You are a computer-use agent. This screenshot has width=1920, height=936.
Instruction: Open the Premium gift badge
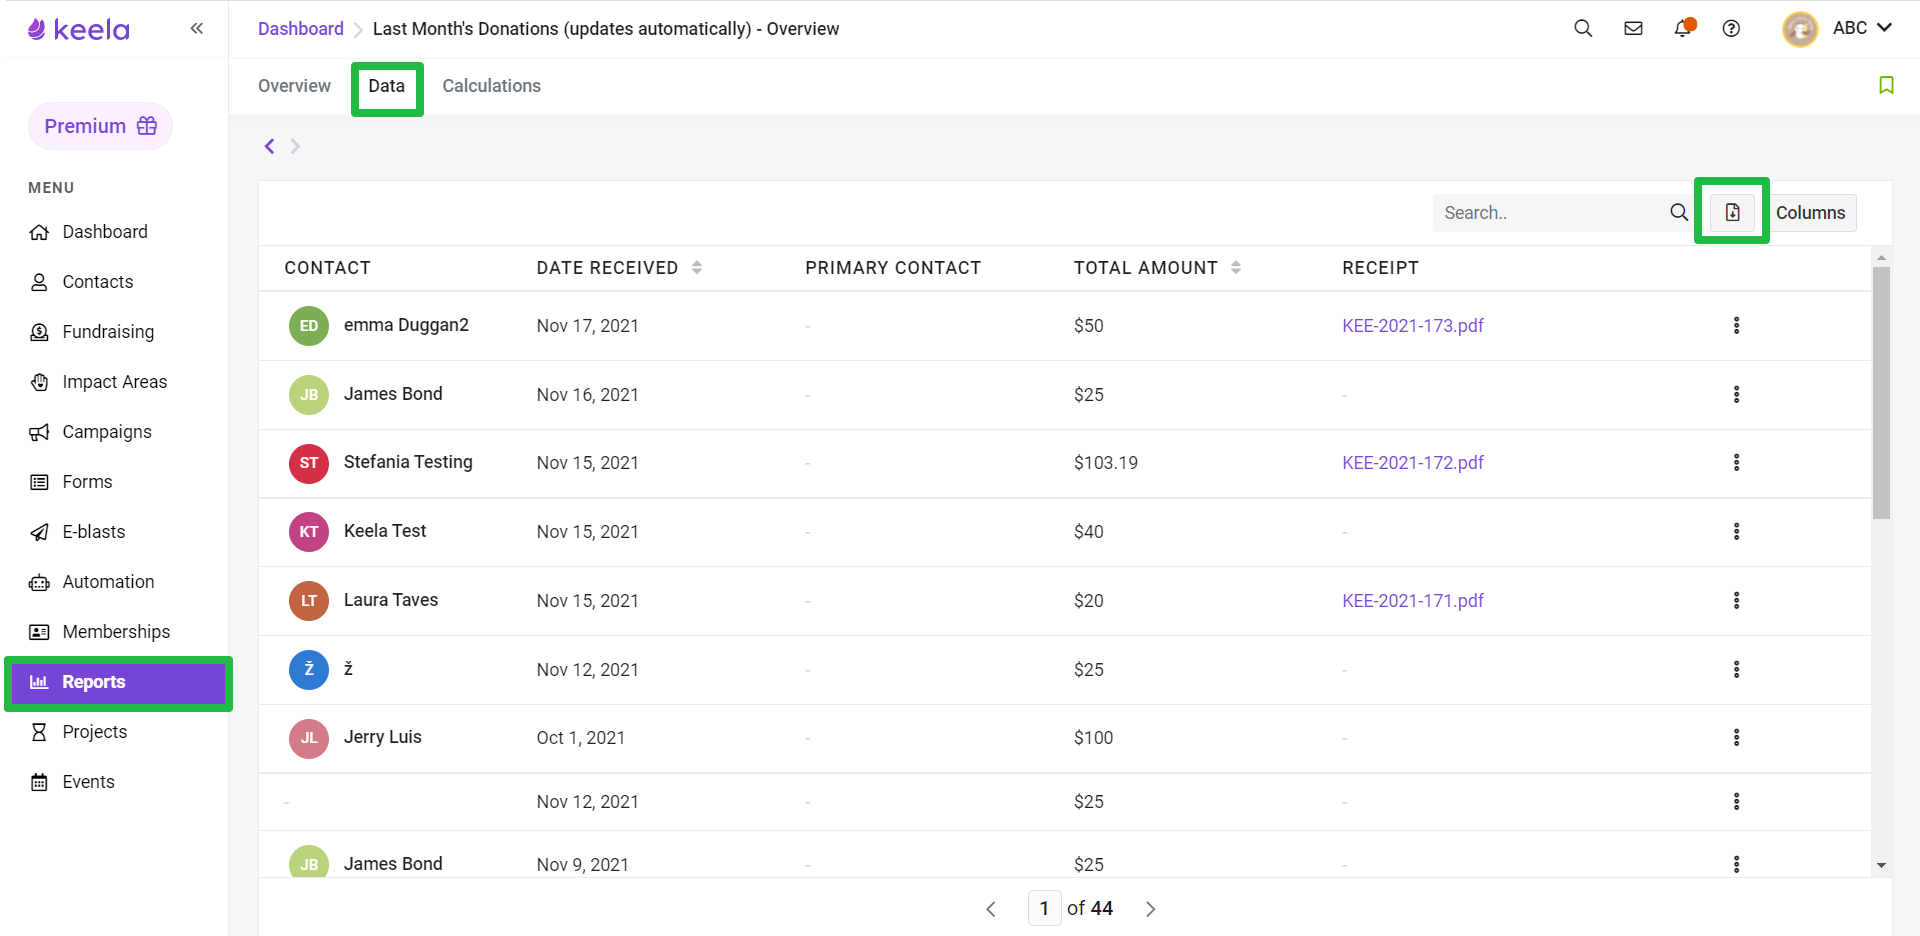click(100, 126)
